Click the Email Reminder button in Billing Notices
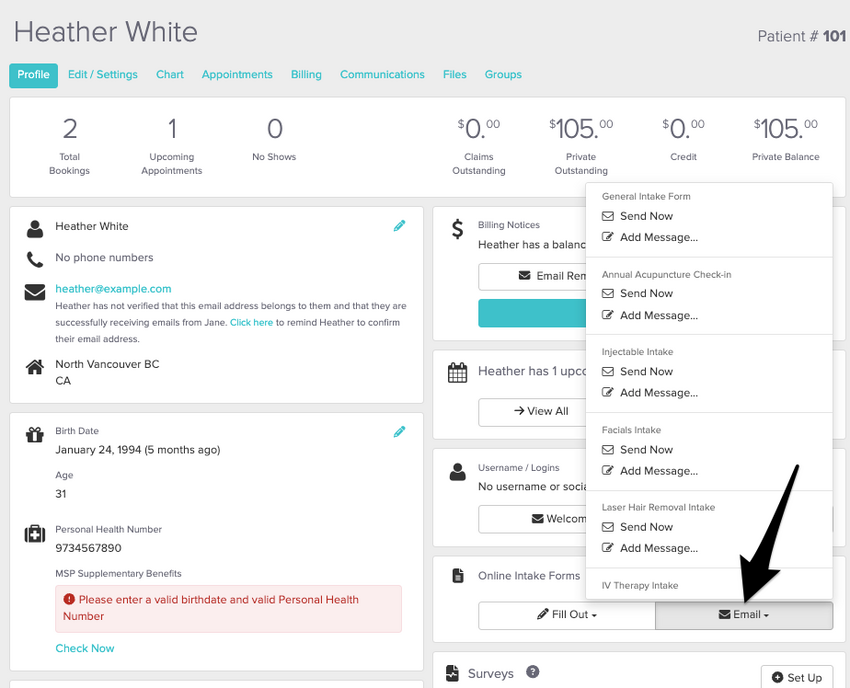Image resolution: width=850 pixels, height=688 pixels. (532, 277)
